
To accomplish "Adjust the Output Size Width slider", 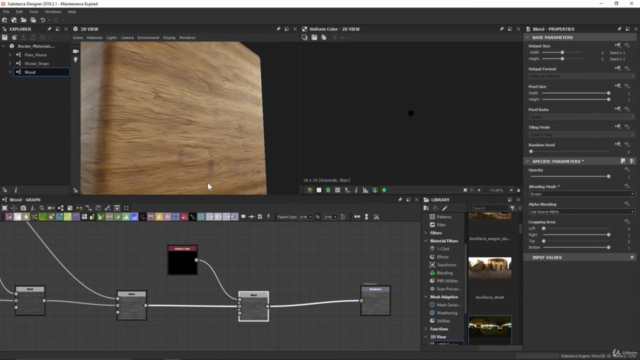I will coord(562,53).
